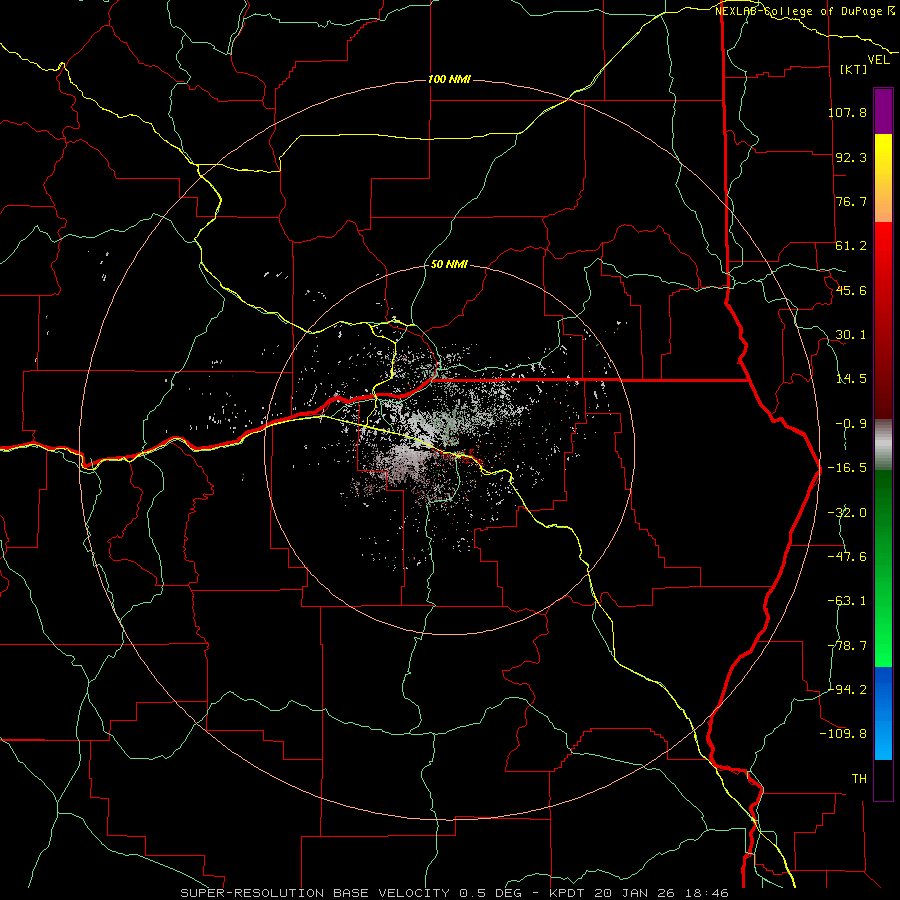The width and height of the screenshot is (900, 900).
Task: Click the red segment of the color bar
Action: (883, 320)
